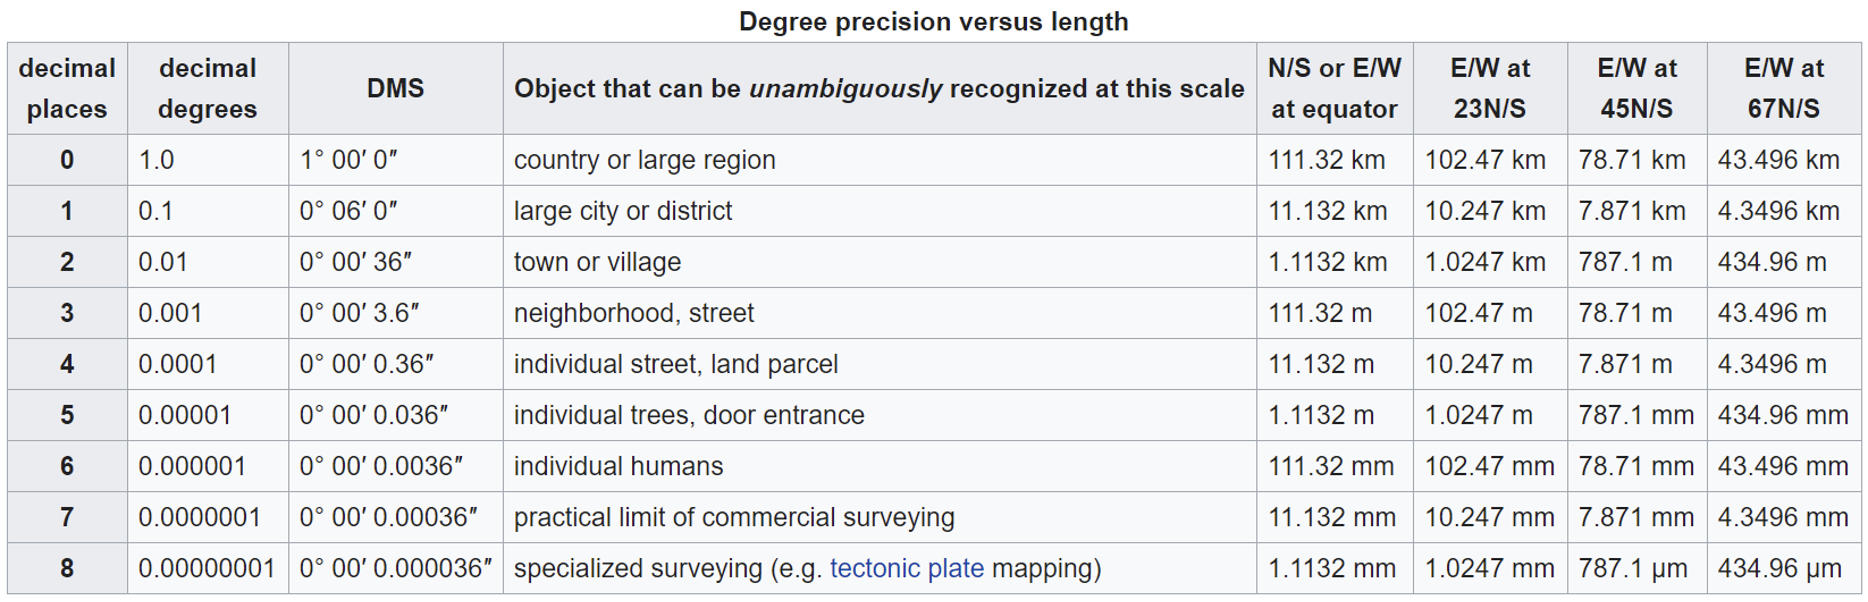Viewport: 1868px width, 602px height.
Task: Click the 111.32 km equator cell
Action: click(x=1327, y=160)
